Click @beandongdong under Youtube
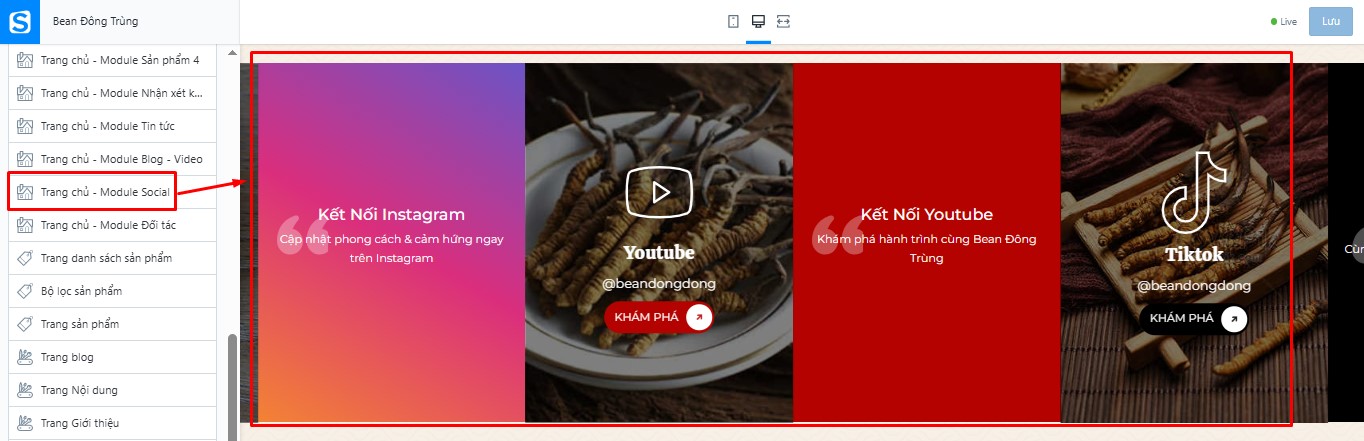Screen dimensions: 1364x441 pos(659,284)
